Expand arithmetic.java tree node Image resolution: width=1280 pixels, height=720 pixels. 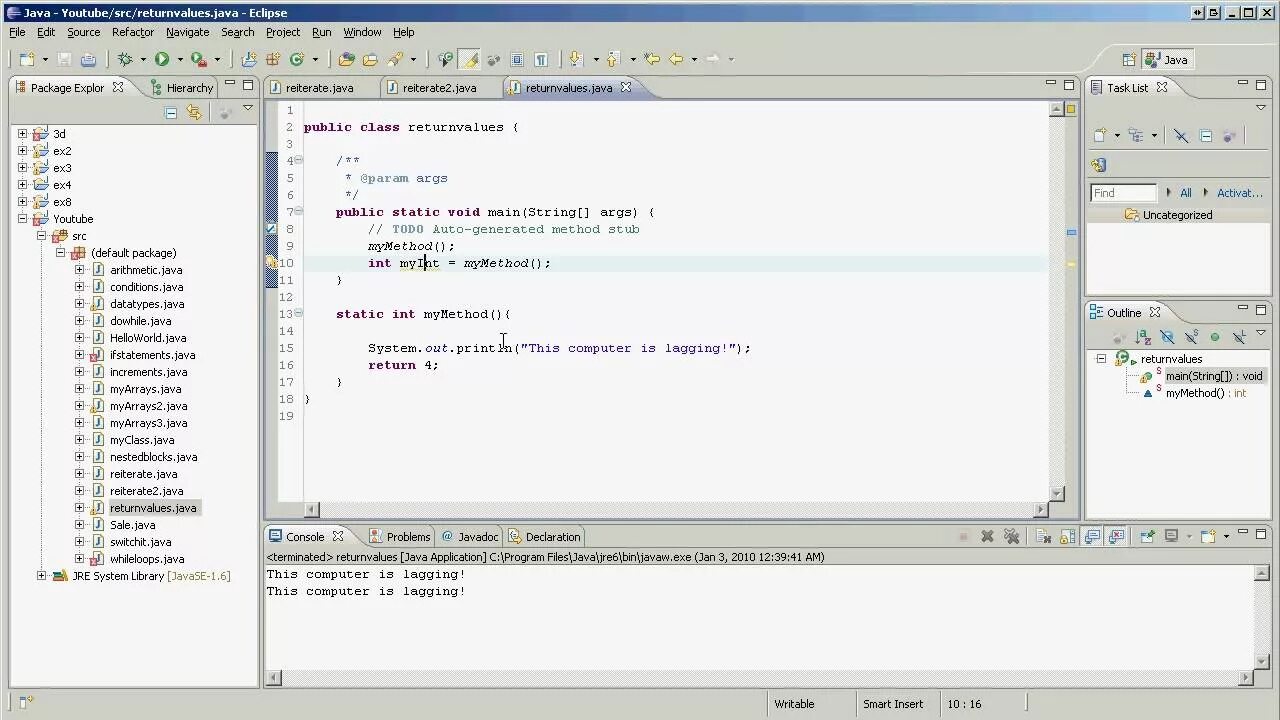(80, 270)
